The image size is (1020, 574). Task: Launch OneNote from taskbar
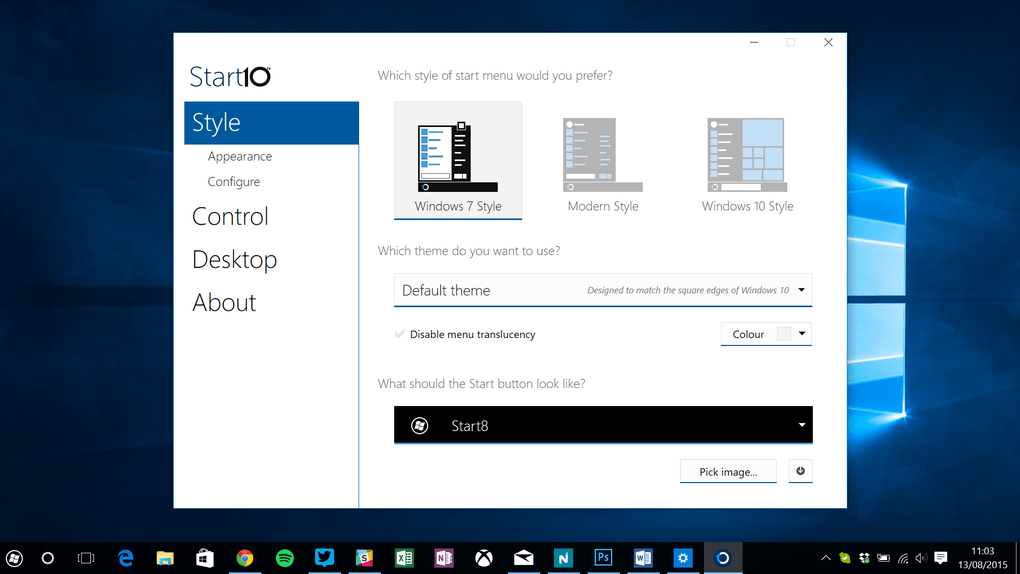444,558
